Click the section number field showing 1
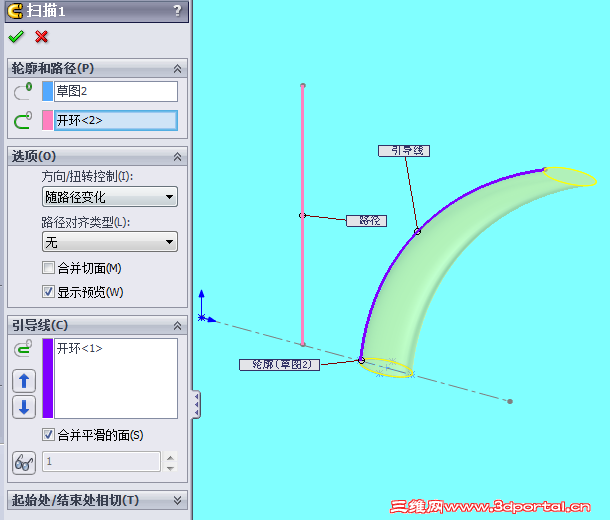 click(101, 462)
